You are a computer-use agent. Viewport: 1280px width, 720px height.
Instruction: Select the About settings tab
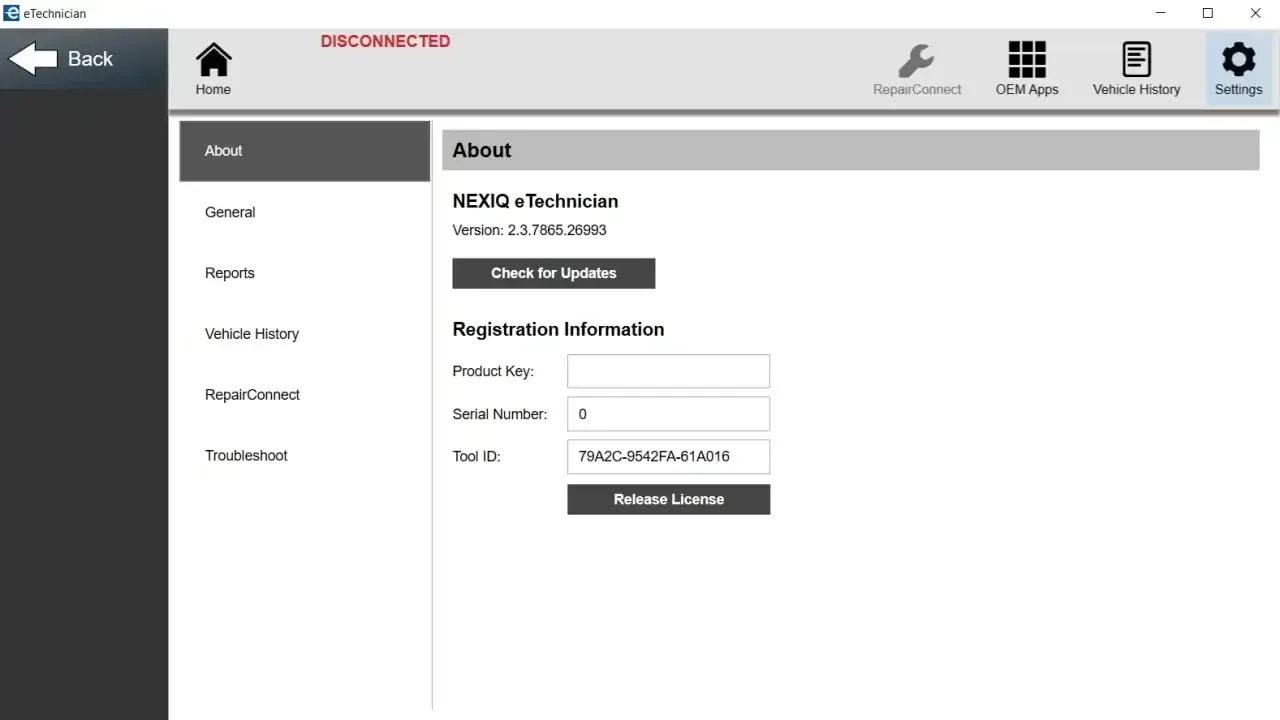coord(305,151)
